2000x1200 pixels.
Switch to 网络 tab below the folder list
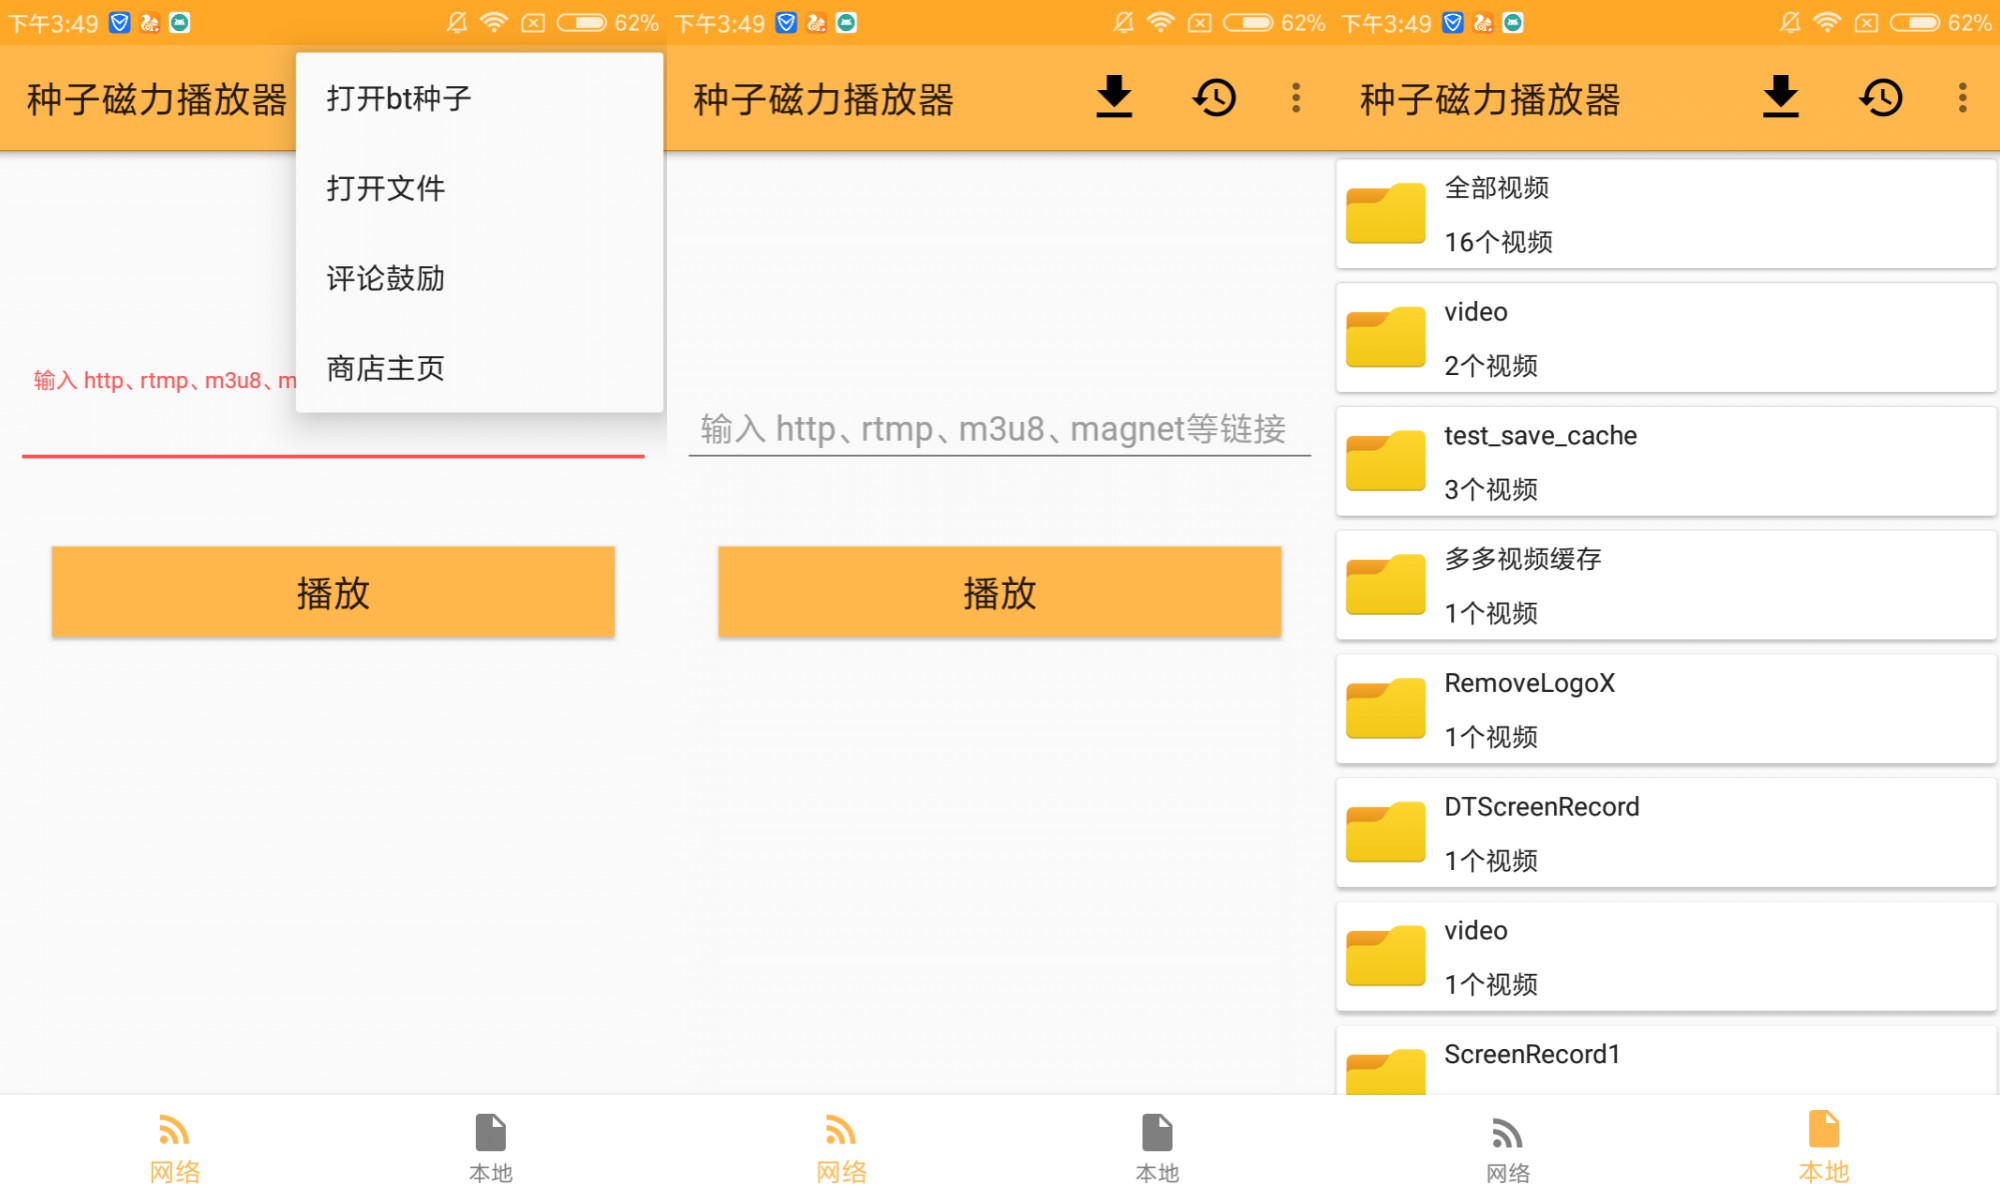pyautogui.click(x=1507, y=1147)
